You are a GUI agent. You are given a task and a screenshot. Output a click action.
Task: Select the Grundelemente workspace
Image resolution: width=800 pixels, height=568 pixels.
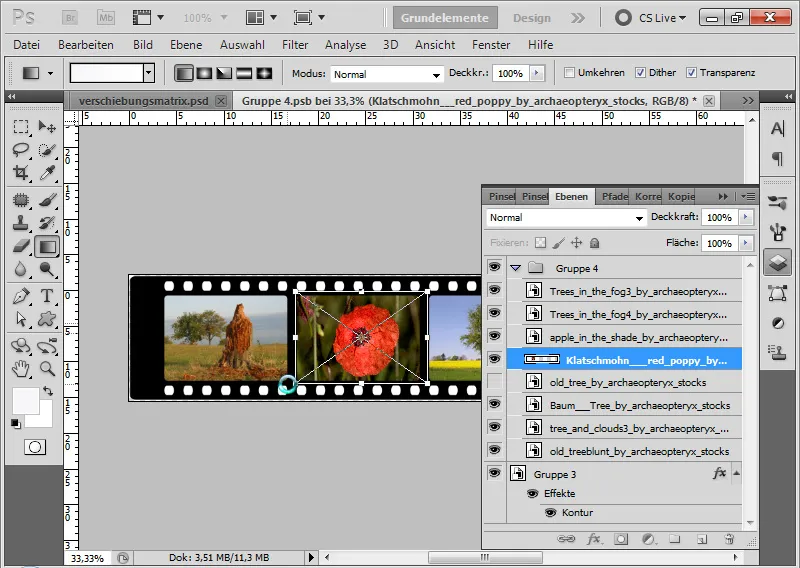444,18
